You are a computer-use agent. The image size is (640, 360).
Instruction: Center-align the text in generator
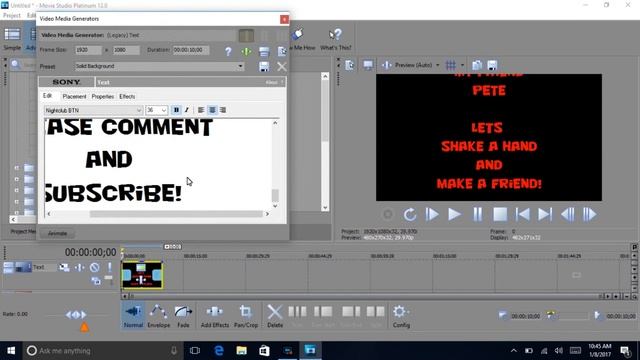(x=212, y=110)
